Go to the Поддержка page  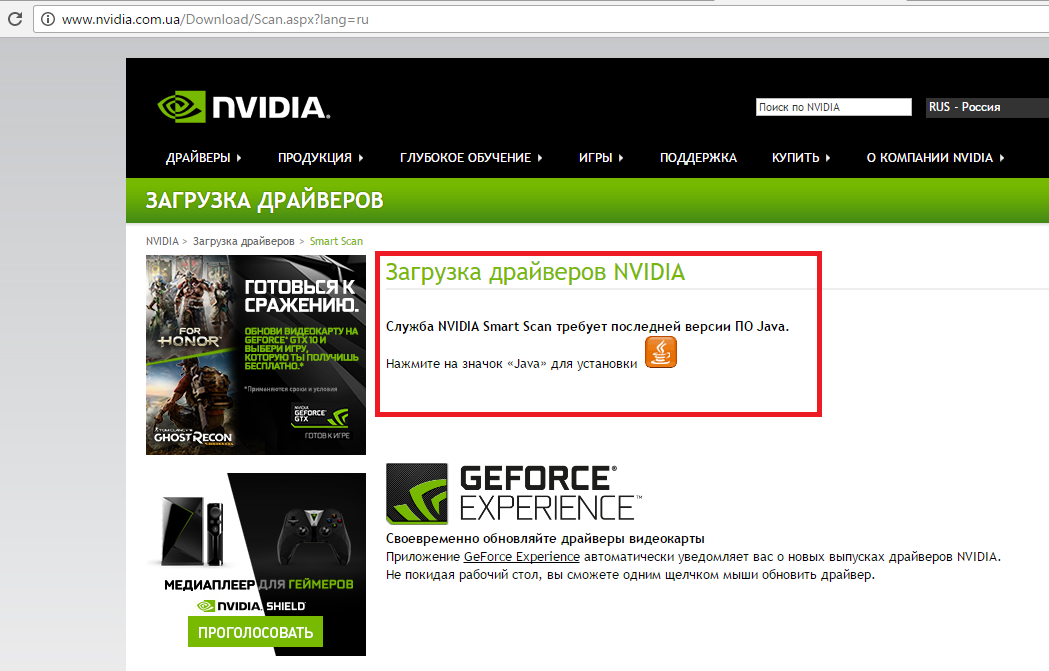point(698,158)
